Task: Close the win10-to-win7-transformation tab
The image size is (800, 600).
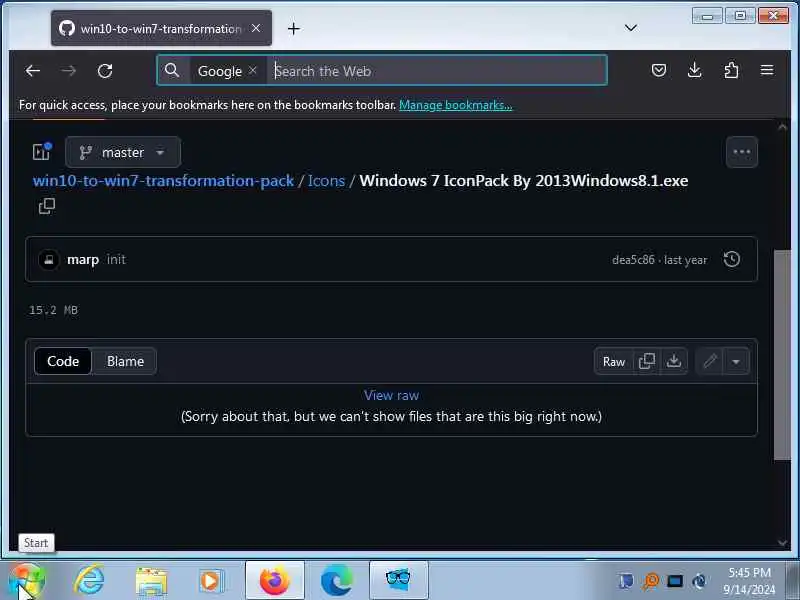Action: (x=256, y=29)
